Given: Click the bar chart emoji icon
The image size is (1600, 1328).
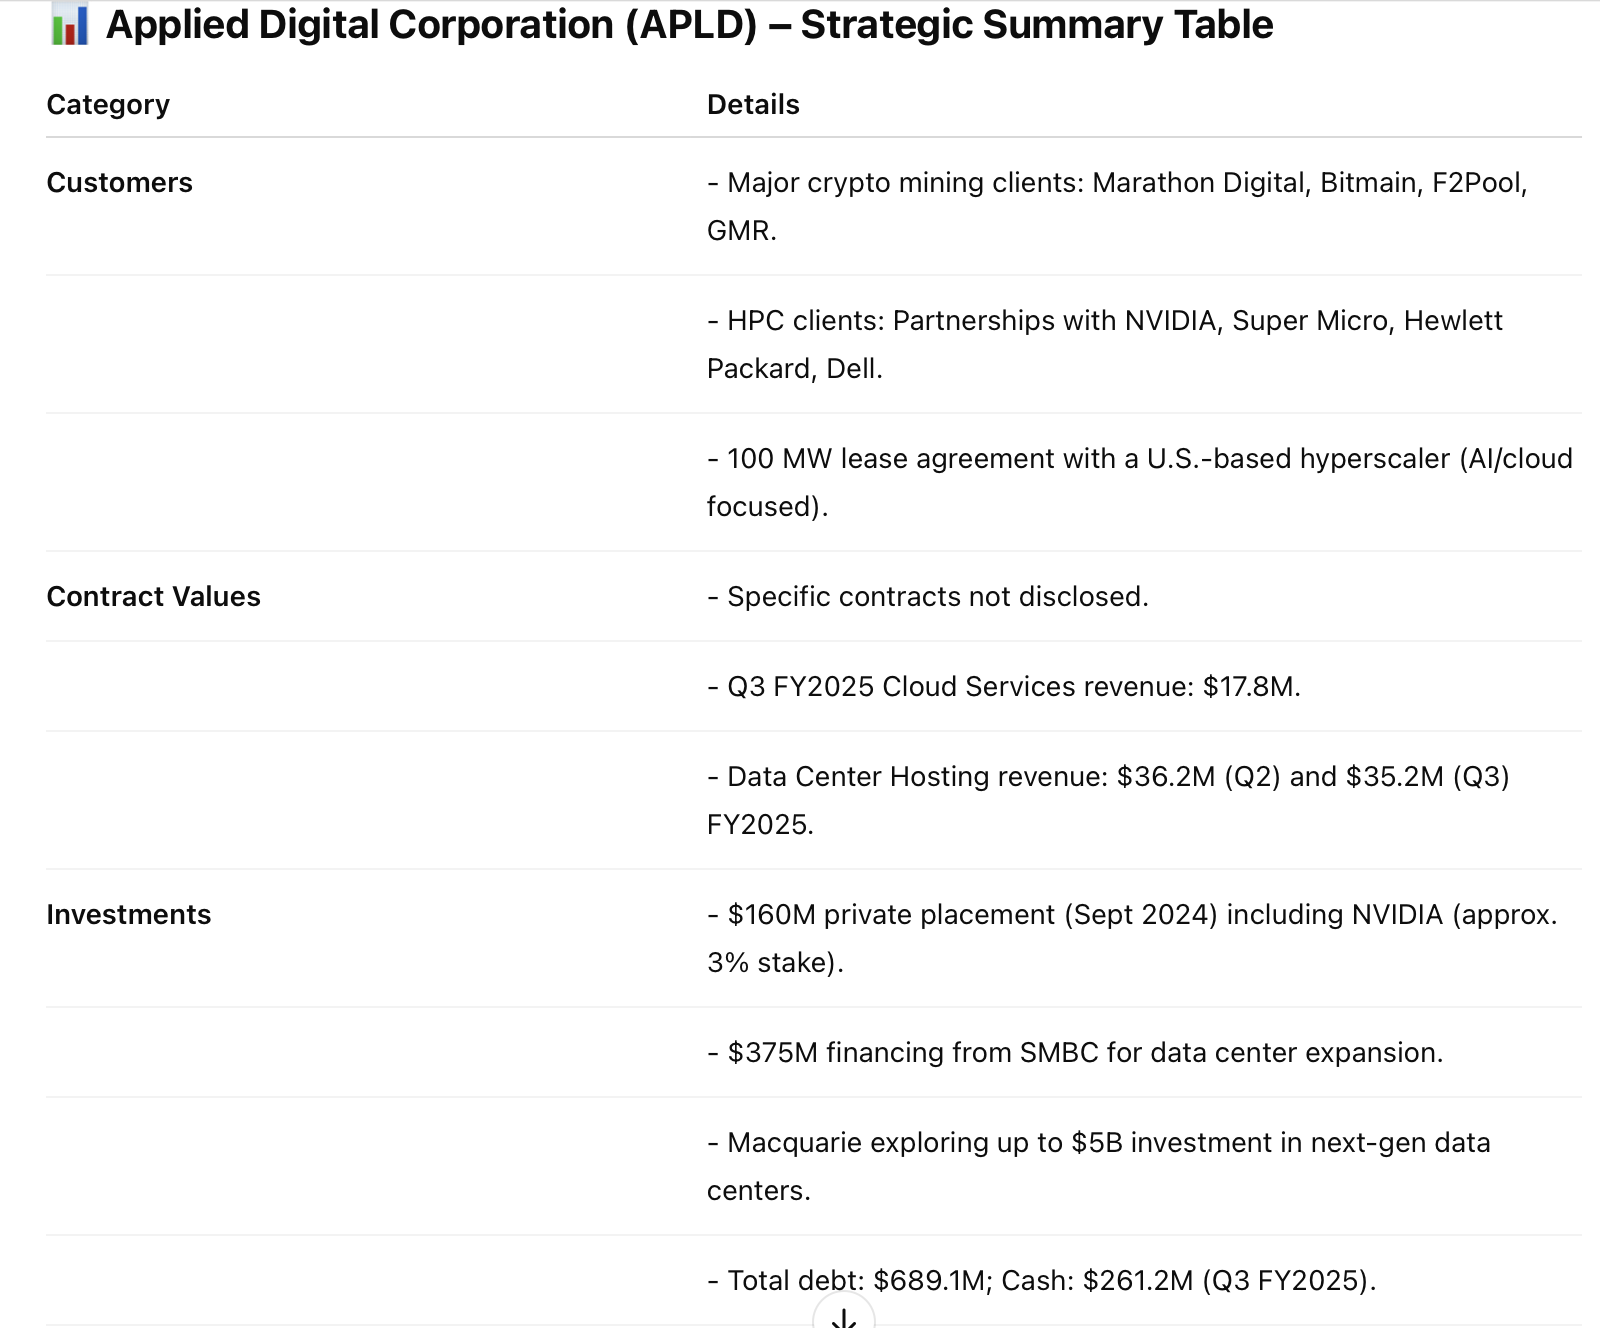Looking at the screenshot, I should [x=69, y=24].
